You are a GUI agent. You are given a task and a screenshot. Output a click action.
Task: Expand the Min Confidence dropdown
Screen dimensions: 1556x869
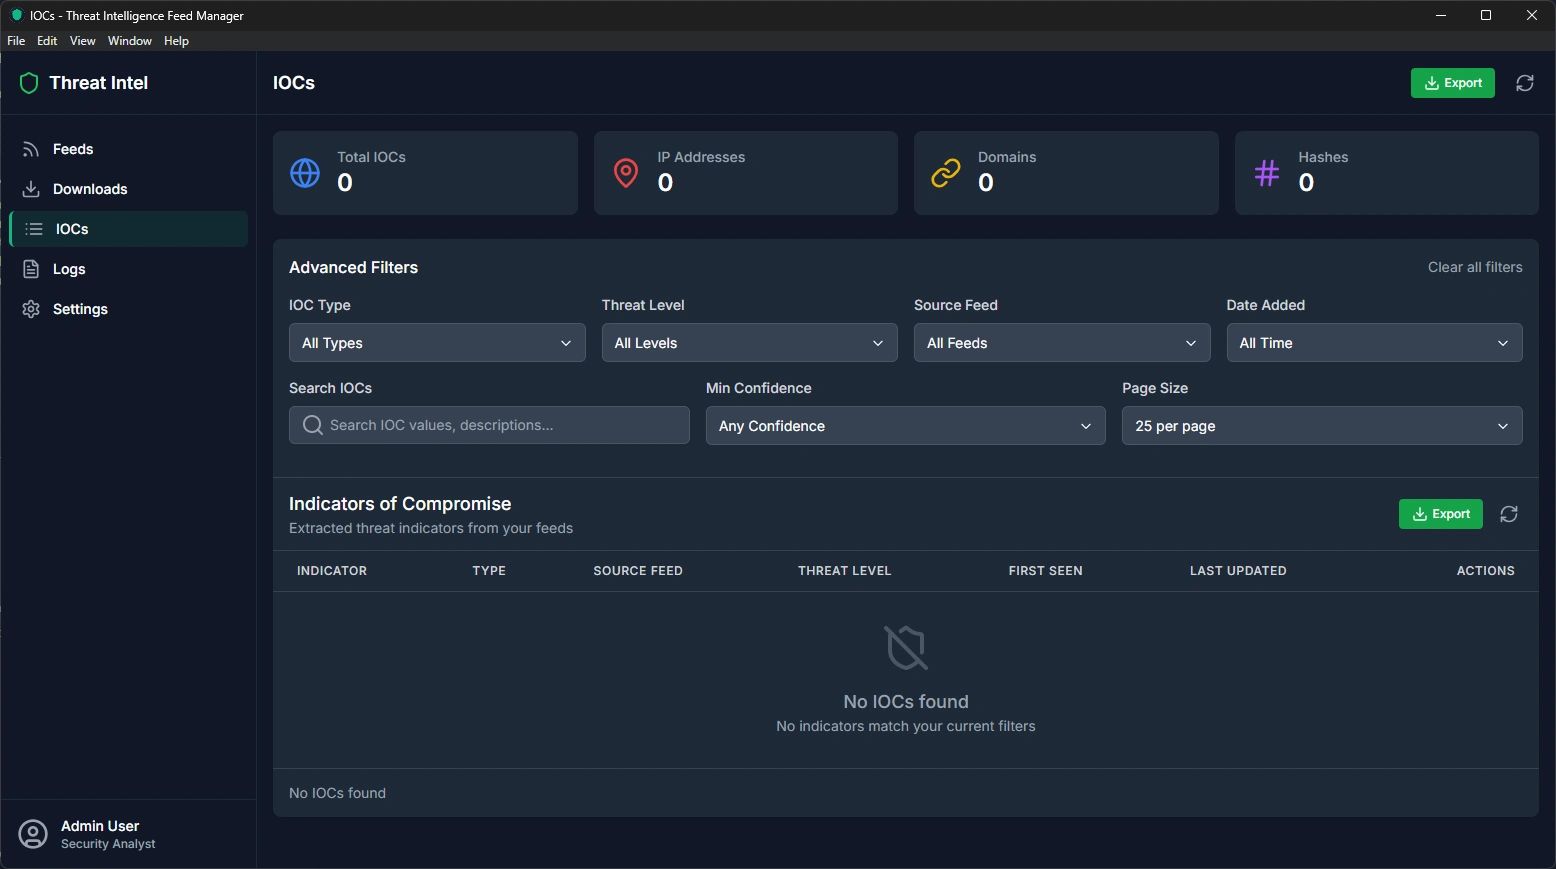905,426
